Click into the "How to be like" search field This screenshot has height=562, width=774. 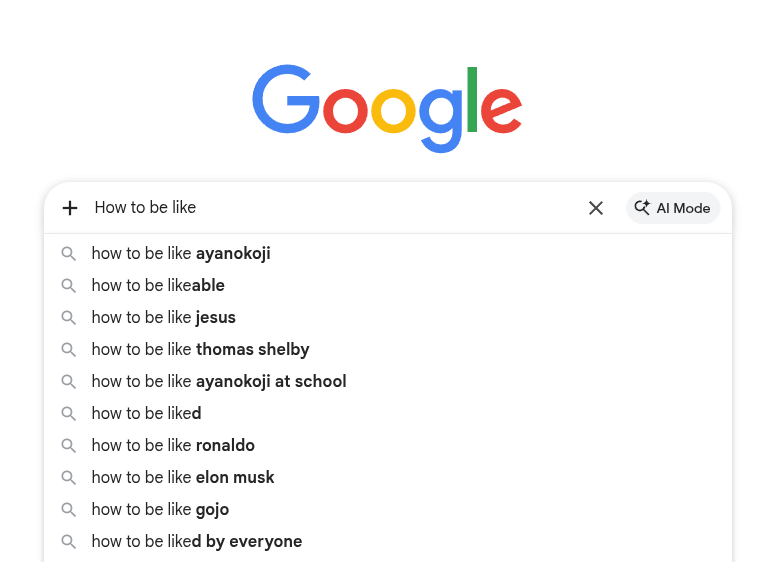336,208
